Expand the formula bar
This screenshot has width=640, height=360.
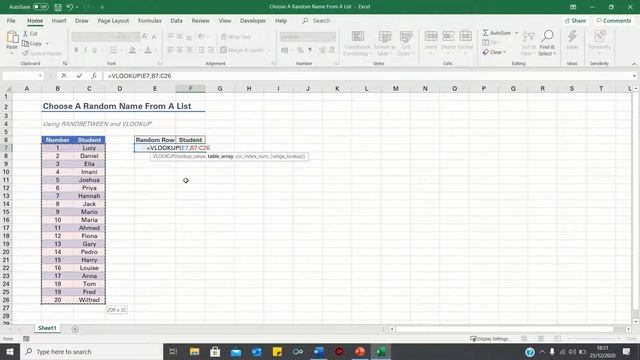click(634, 76)
